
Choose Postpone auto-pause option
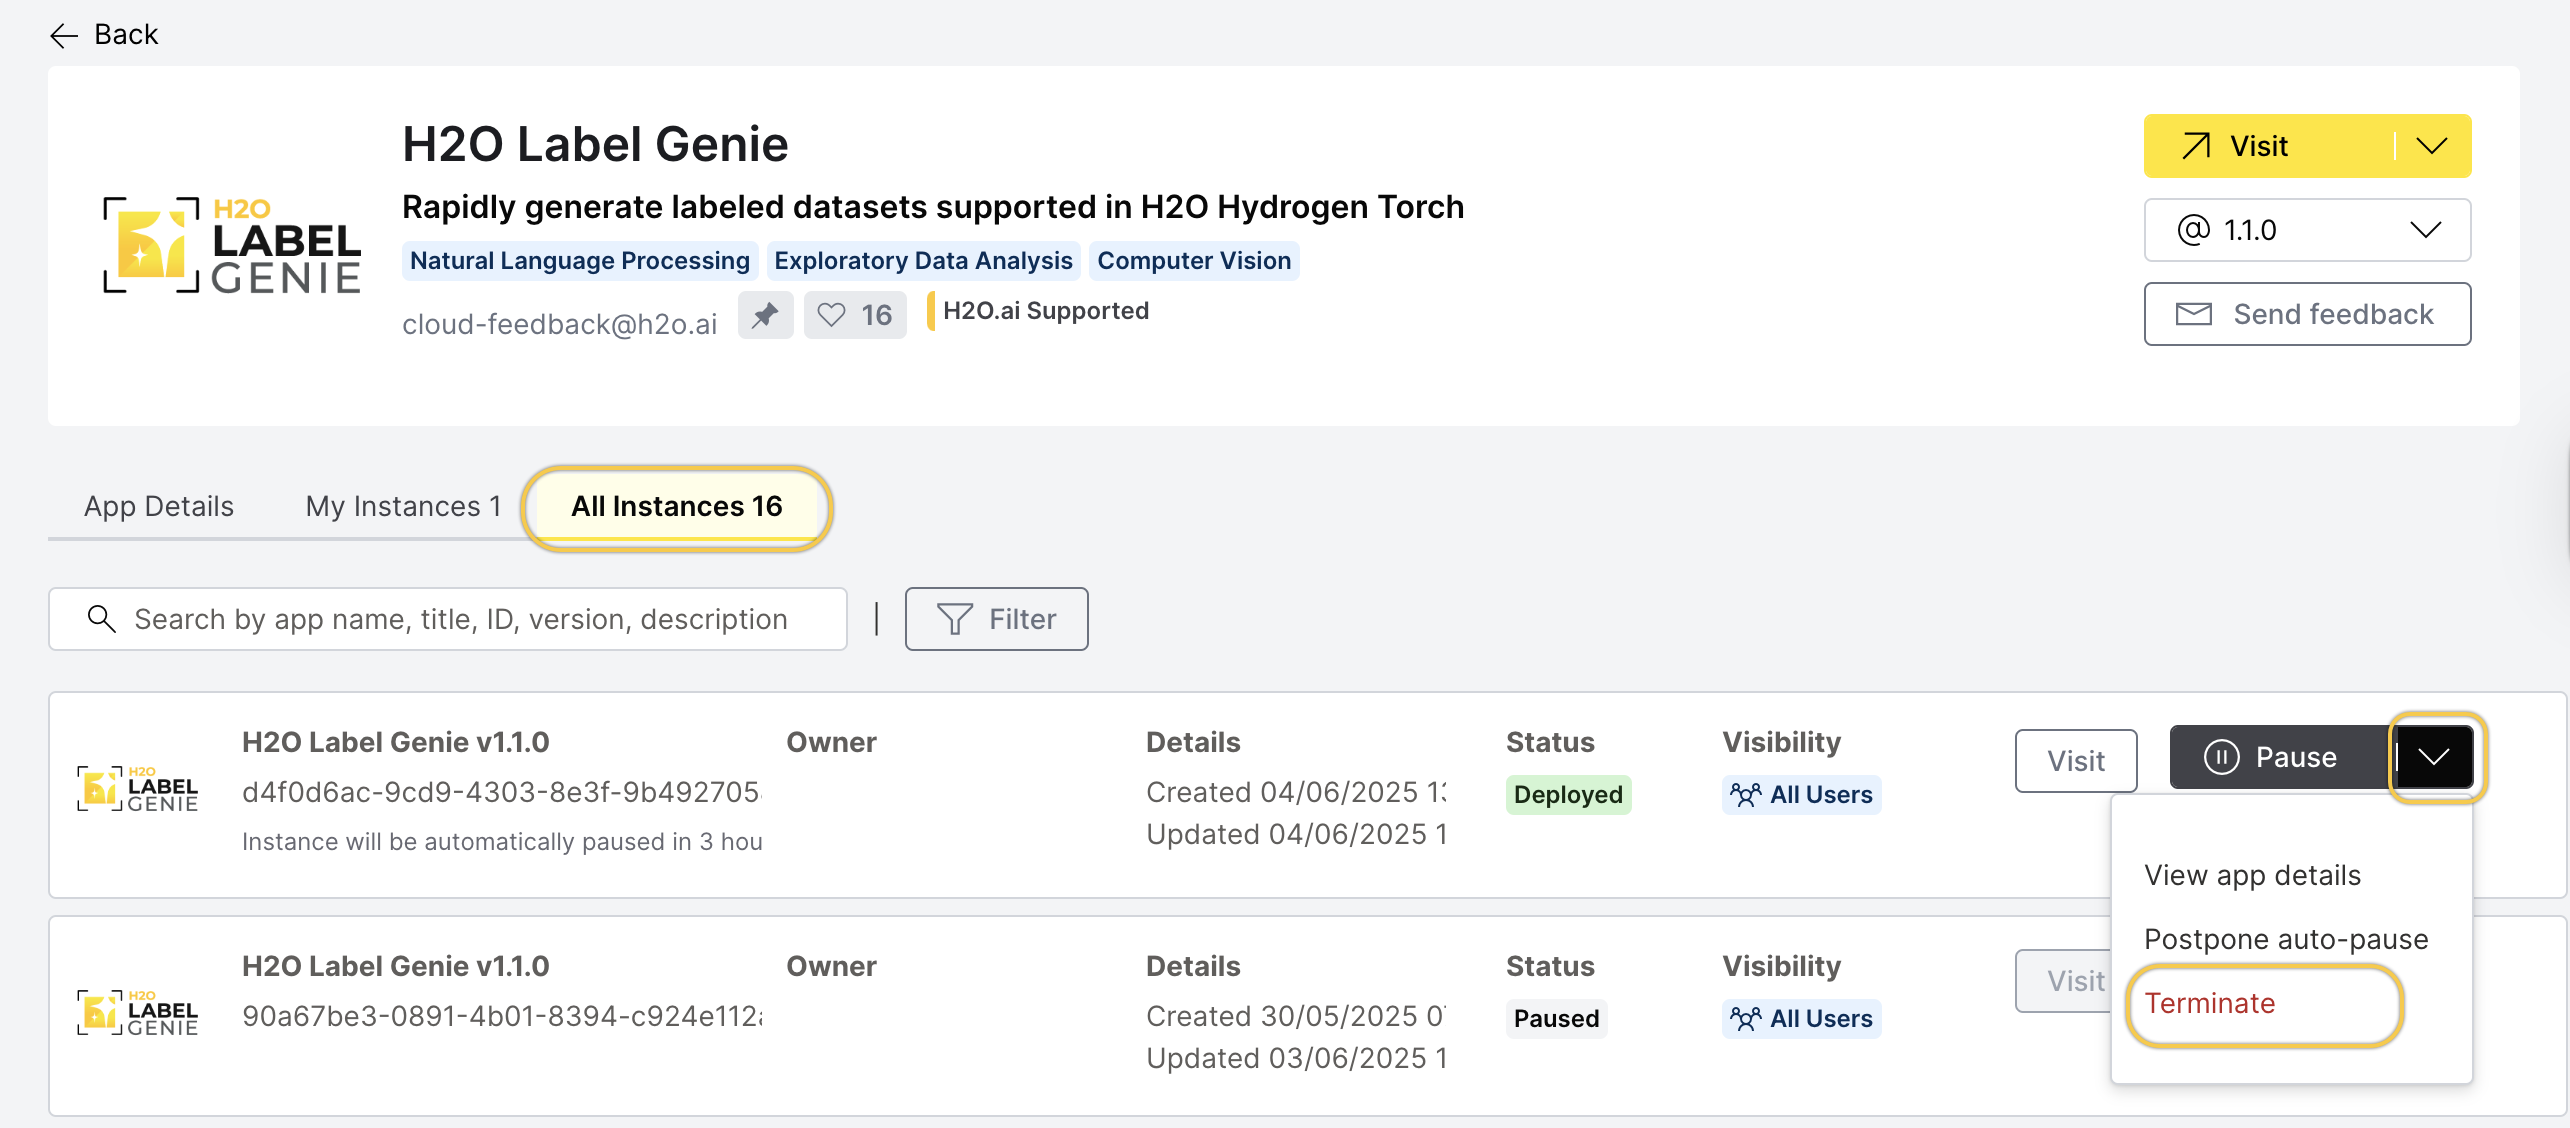coord(2286,938)
